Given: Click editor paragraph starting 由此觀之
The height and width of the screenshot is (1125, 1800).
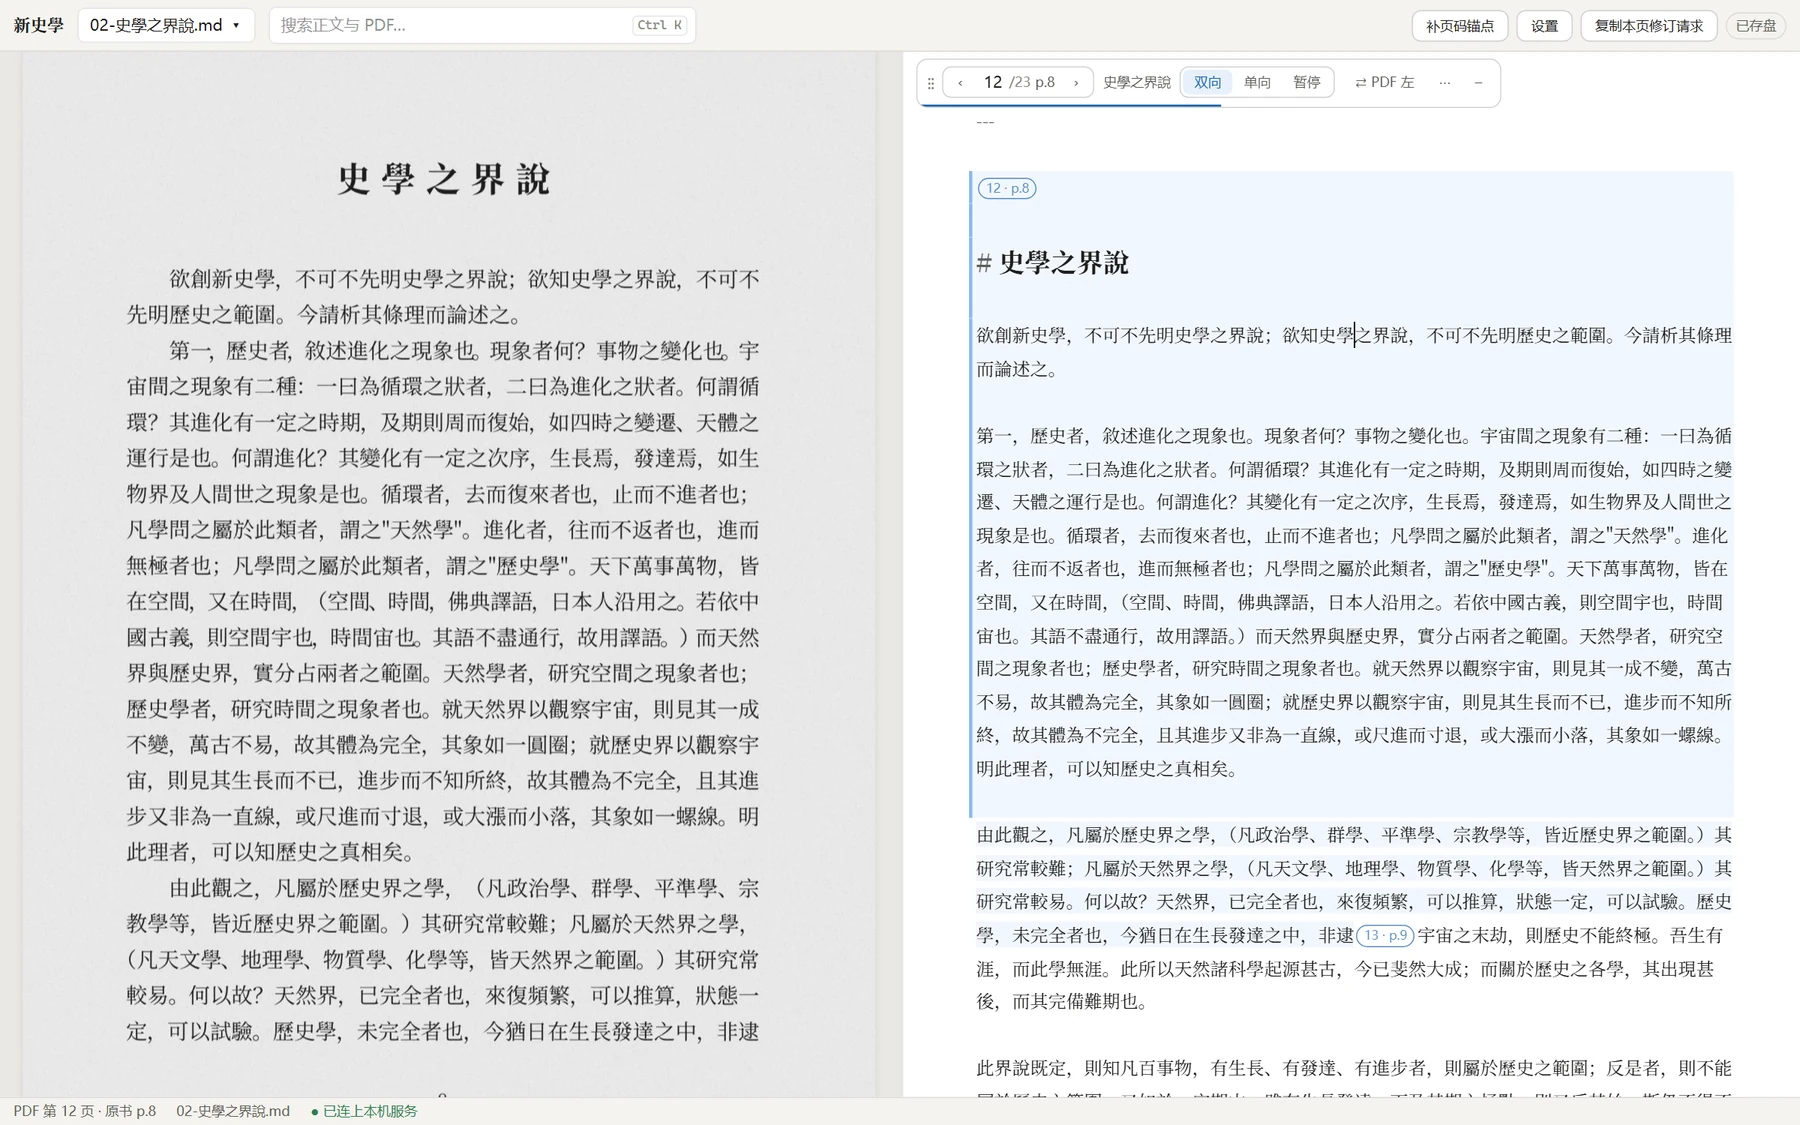Looking at the screenshot, I should [x=1354, y=918].
